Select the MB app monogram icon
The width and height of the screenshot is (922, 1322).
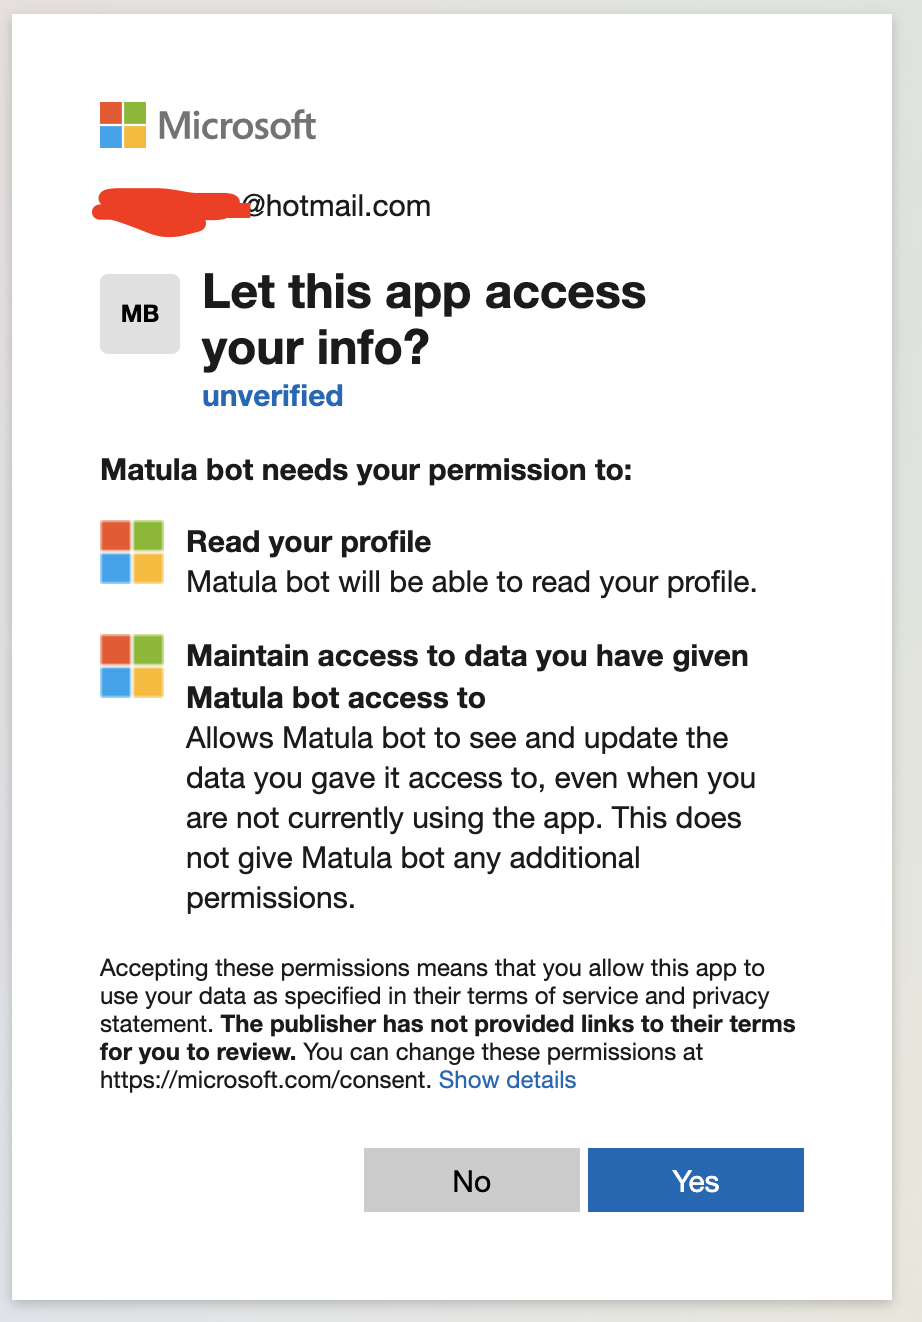[139, 313]
